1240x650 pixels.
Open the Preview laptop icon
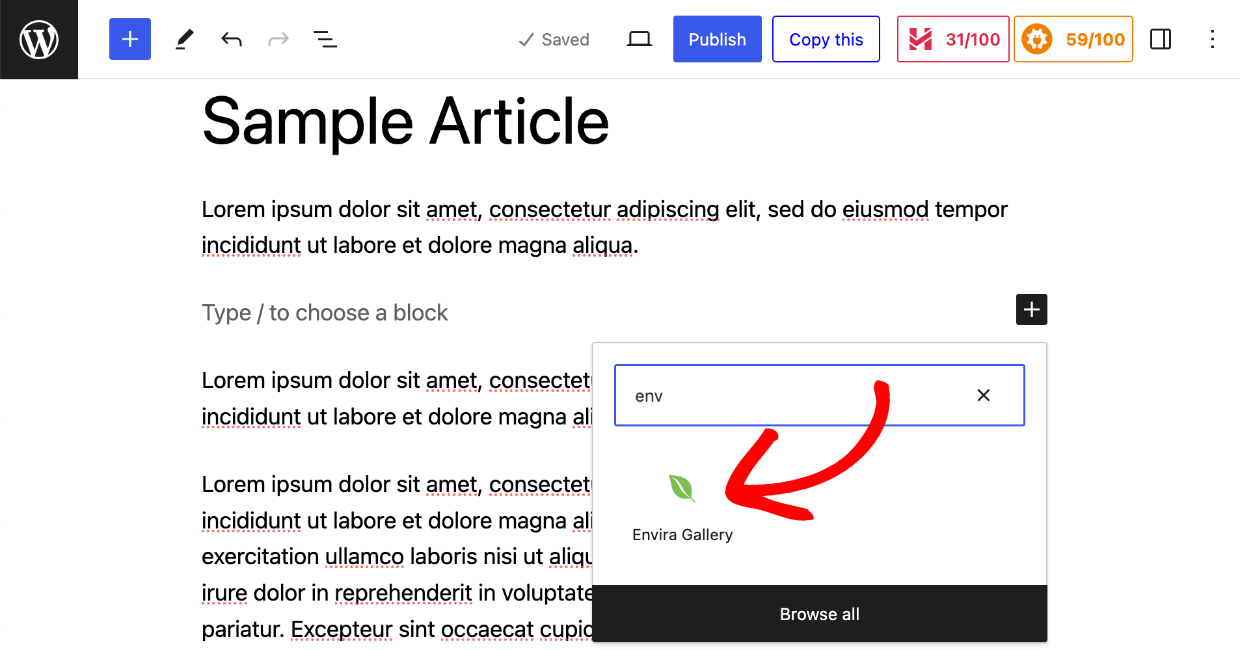pyautogui.click(x=639, y=39)
